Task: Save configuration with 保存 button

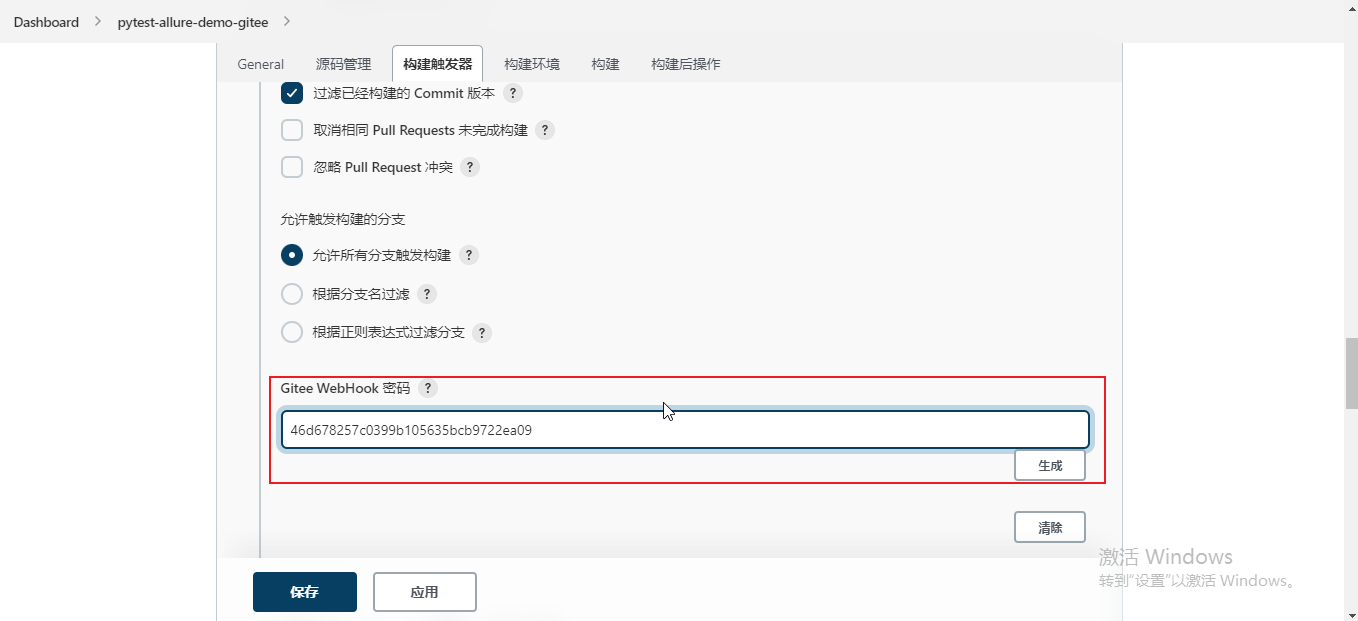Action: point(305,592)
